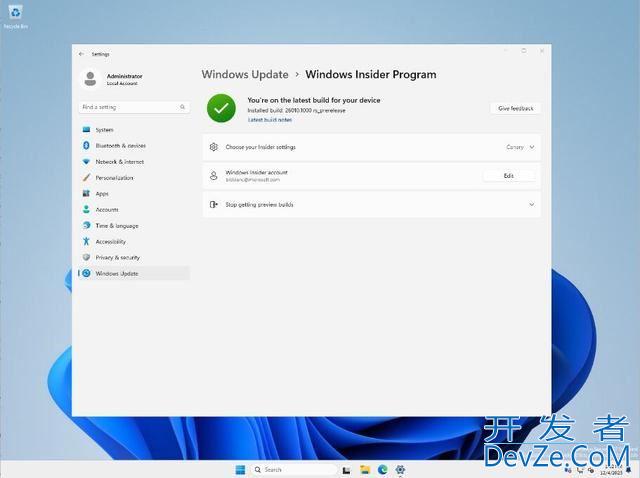Open the Windows Start button
The width and height of the screenshot is (640, 478).
tap(240, 469)
